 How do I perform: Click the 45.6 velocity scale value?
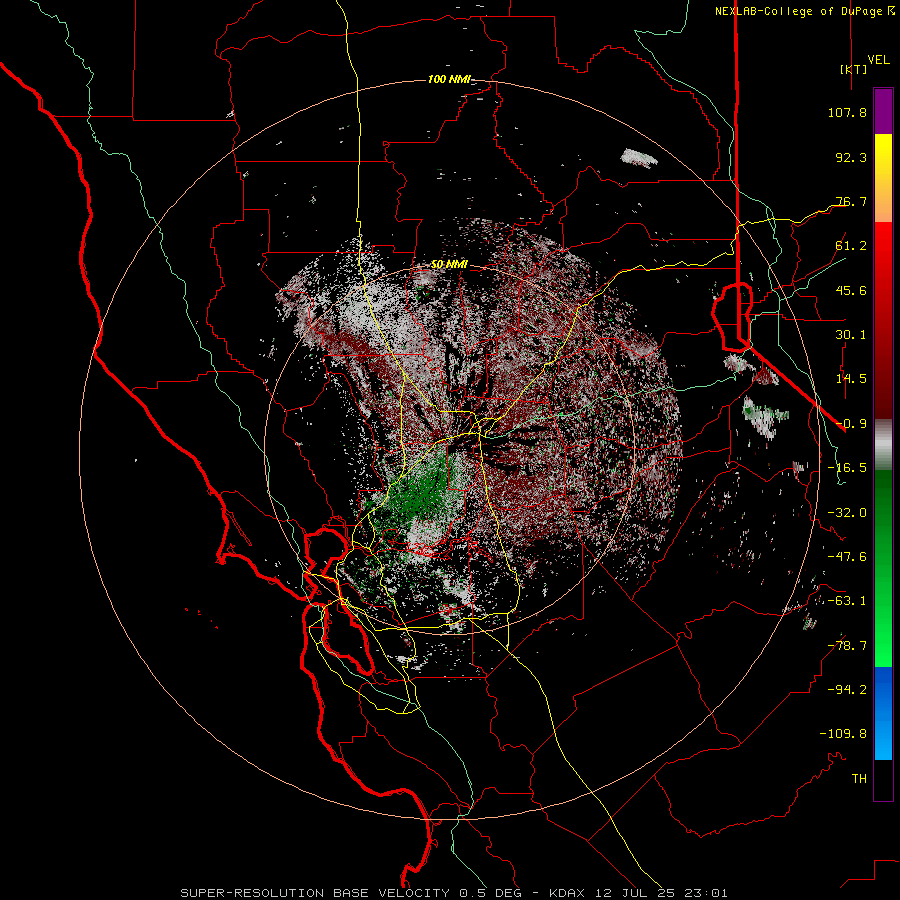(x=851, y=290)
